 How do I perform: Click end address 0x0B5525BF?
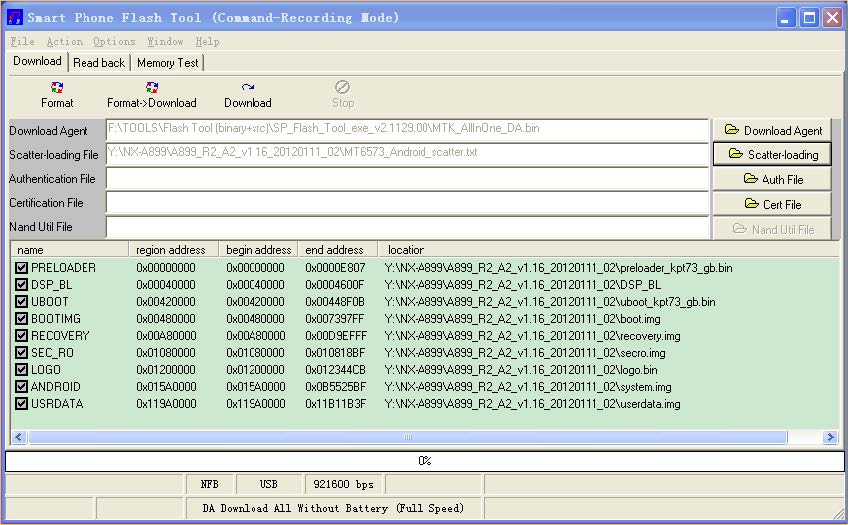click(335, 387)
